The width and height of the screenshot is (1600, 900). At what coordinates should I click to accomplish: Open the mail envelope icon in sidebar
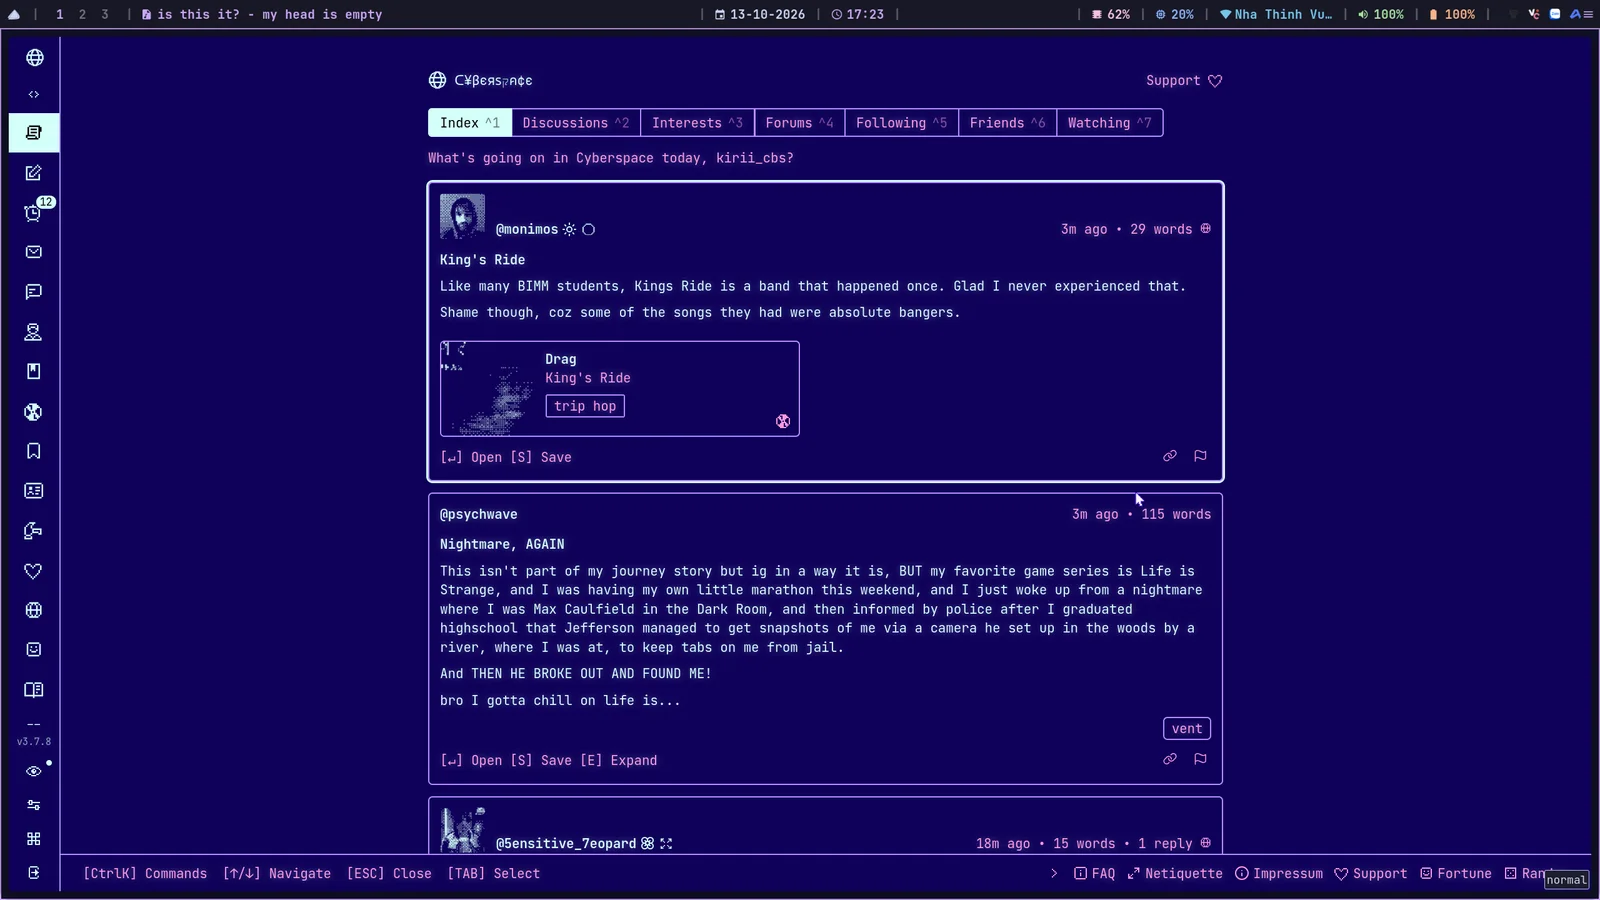[34, 252]
